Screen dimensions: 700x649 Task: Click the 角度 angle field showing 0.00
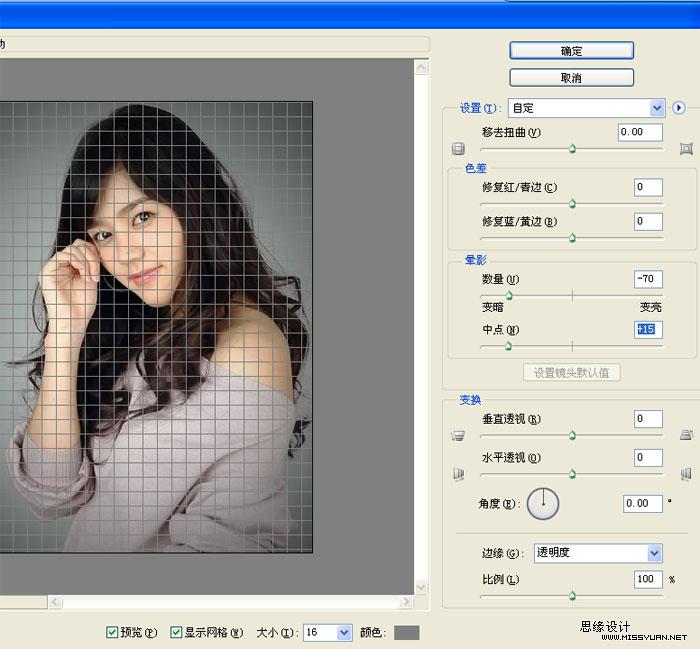(x=643, y=503)
